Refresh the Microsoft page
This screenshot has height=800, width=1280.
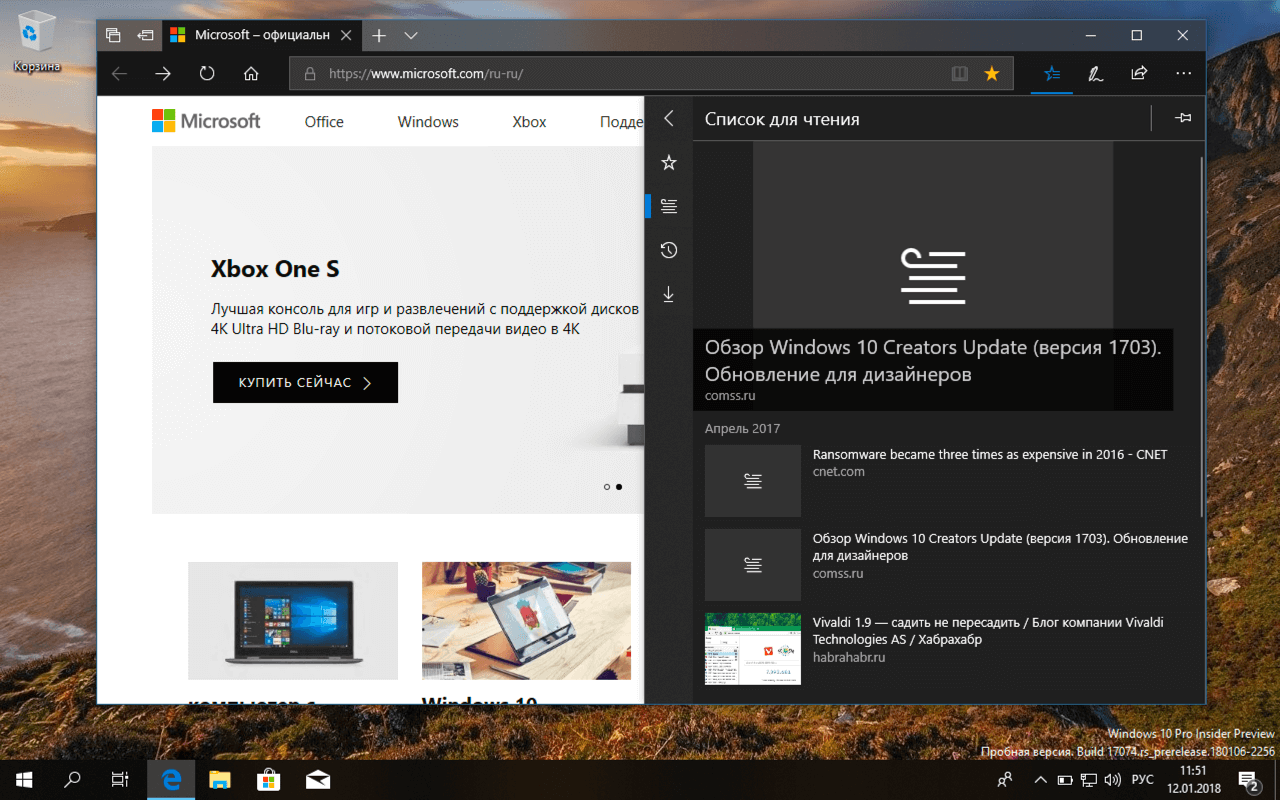tap(207, 73)
